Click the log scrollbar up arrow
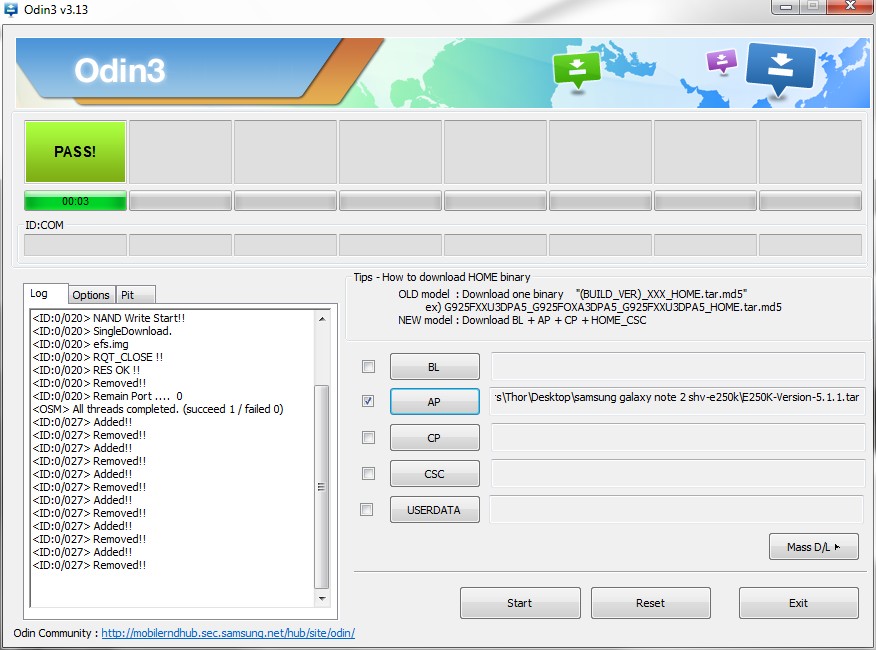The image size is (876, 650). coord(322,319)
